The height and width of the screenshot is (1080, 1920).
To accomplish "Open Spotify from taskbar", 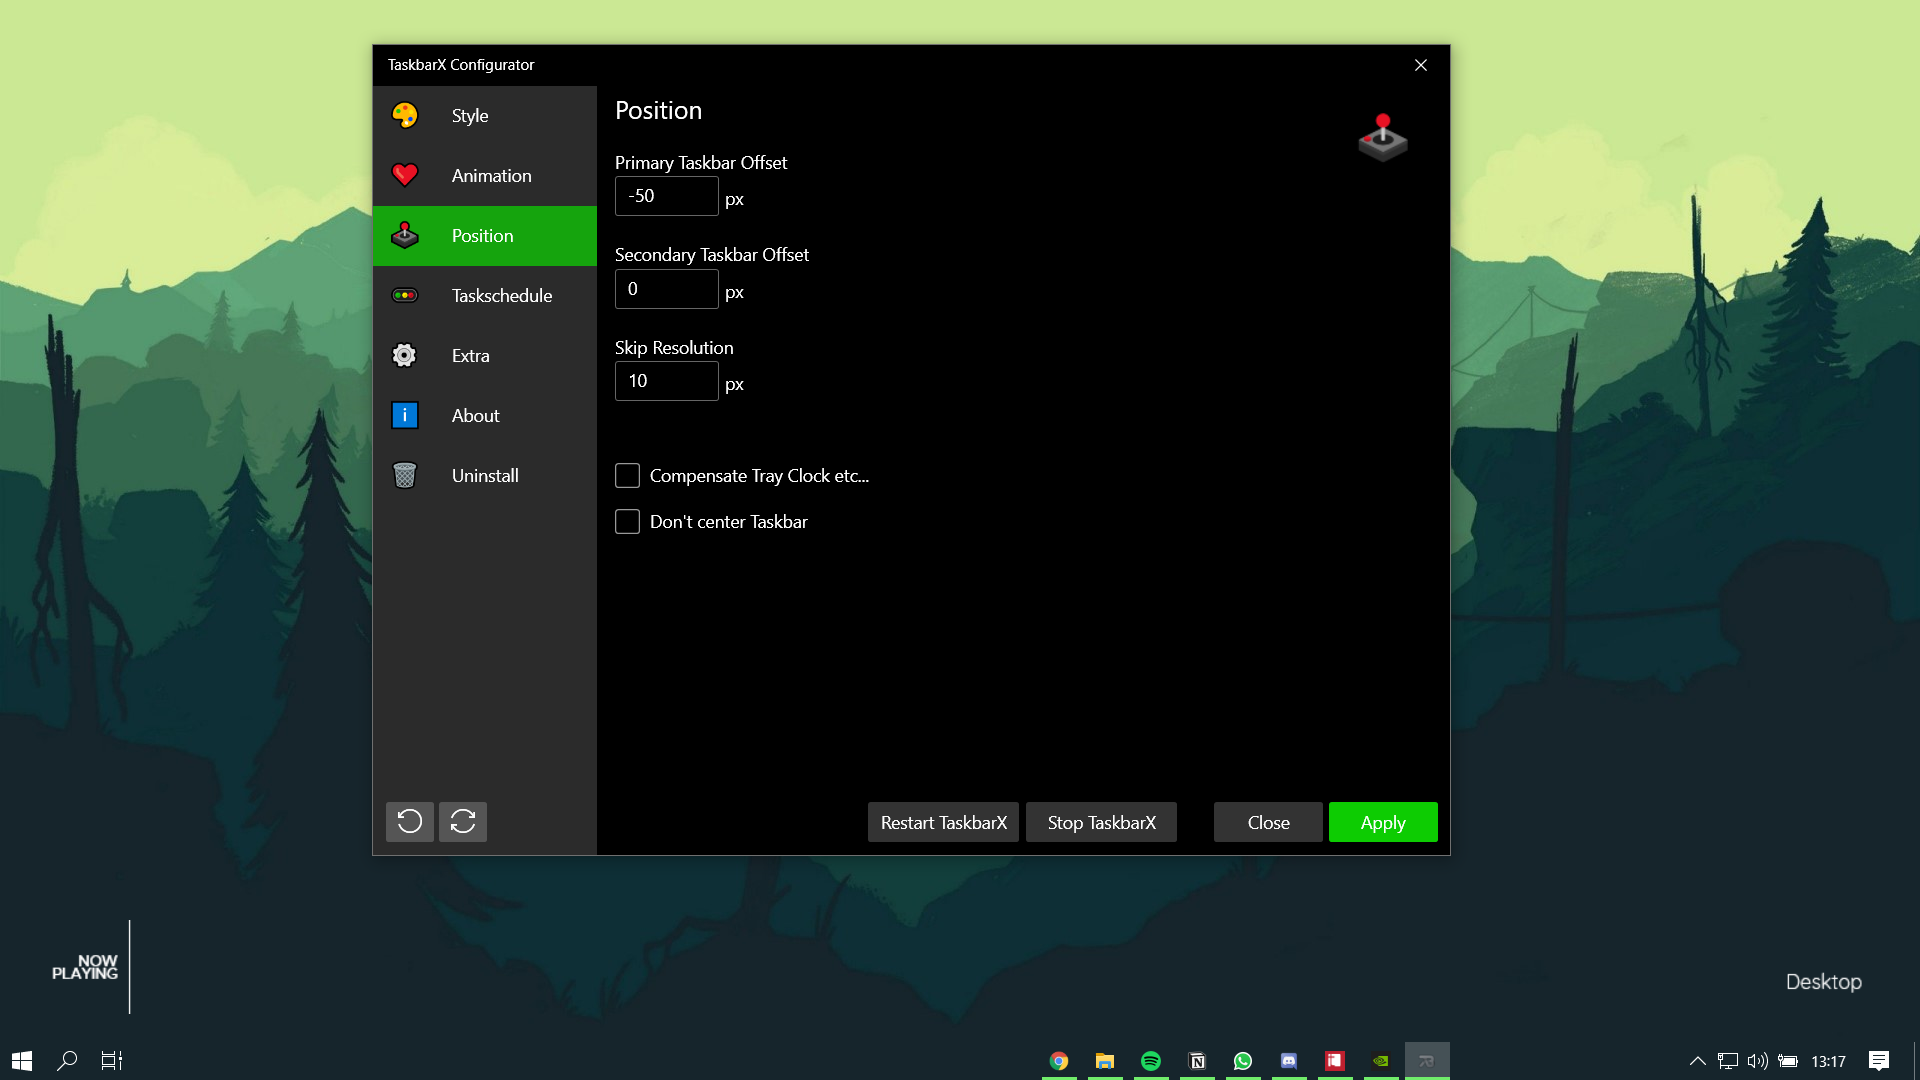I will [1151, 1061].
